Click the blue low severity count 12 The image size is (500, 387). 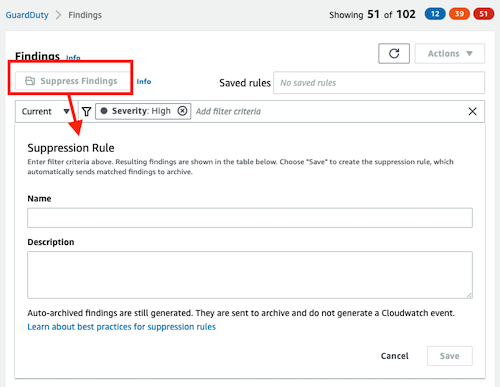pyautogui.click(x=435, y=14)
